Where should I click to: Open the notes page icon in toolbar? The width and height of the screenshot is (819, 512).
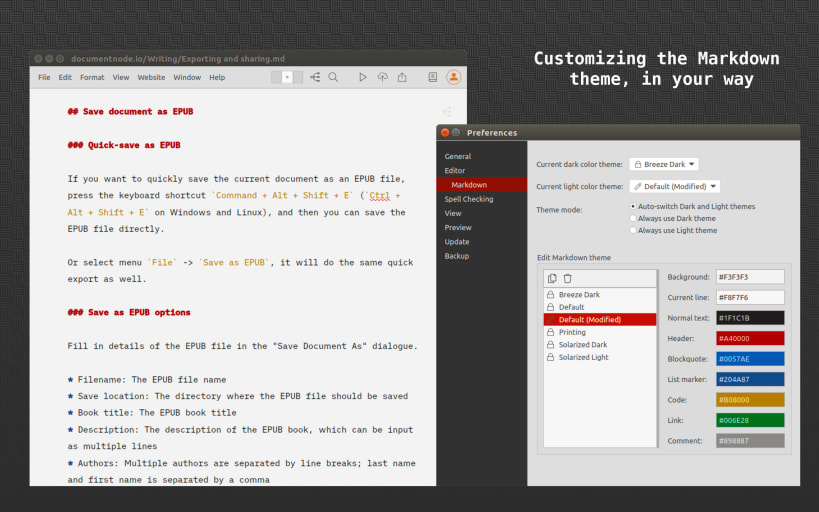click(432, 77)
